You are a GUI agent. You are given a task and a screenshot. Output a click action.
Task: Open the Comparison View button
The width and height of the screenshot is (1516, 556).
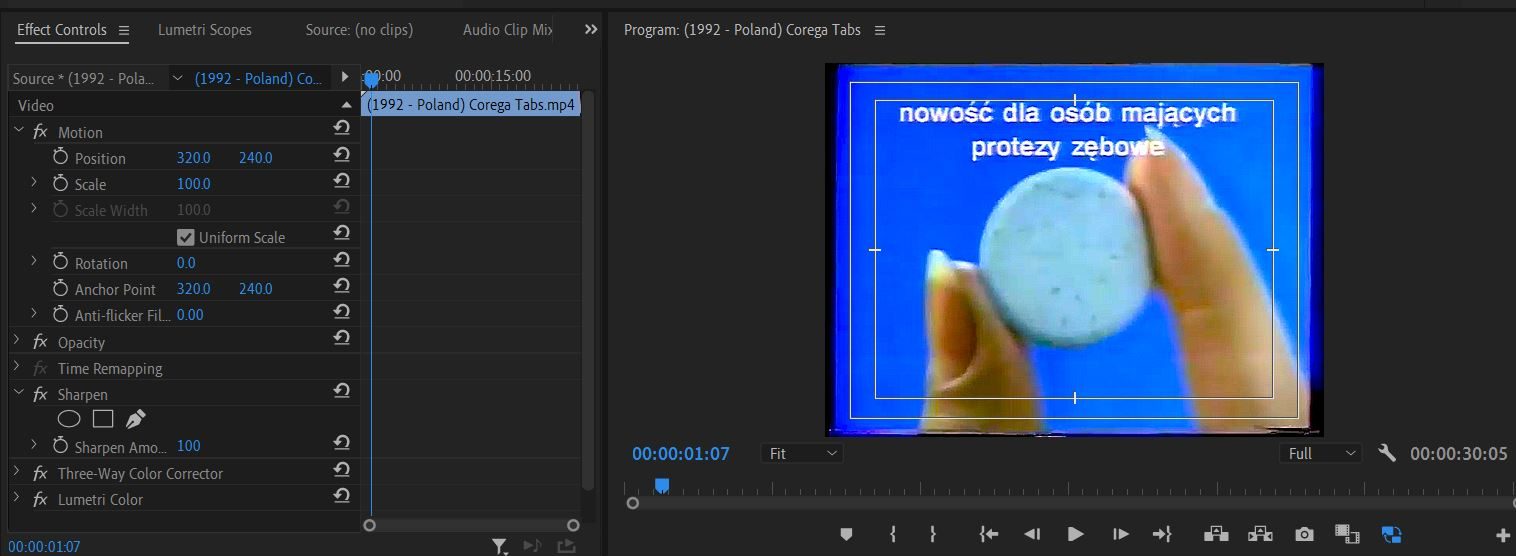1347,534
